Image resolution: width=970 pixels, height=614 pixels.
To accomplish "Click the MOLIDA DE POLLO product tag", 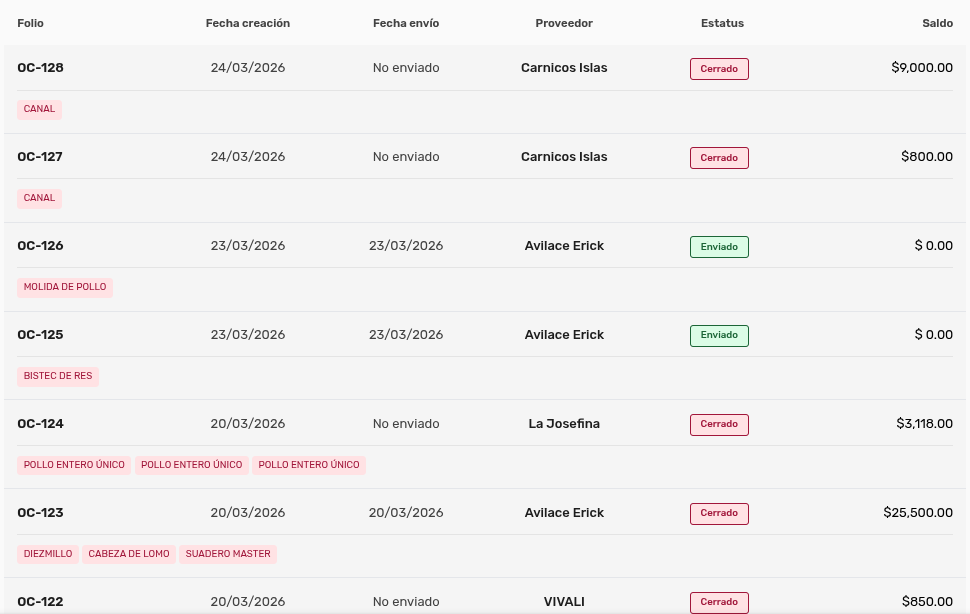I will (65, 288).
